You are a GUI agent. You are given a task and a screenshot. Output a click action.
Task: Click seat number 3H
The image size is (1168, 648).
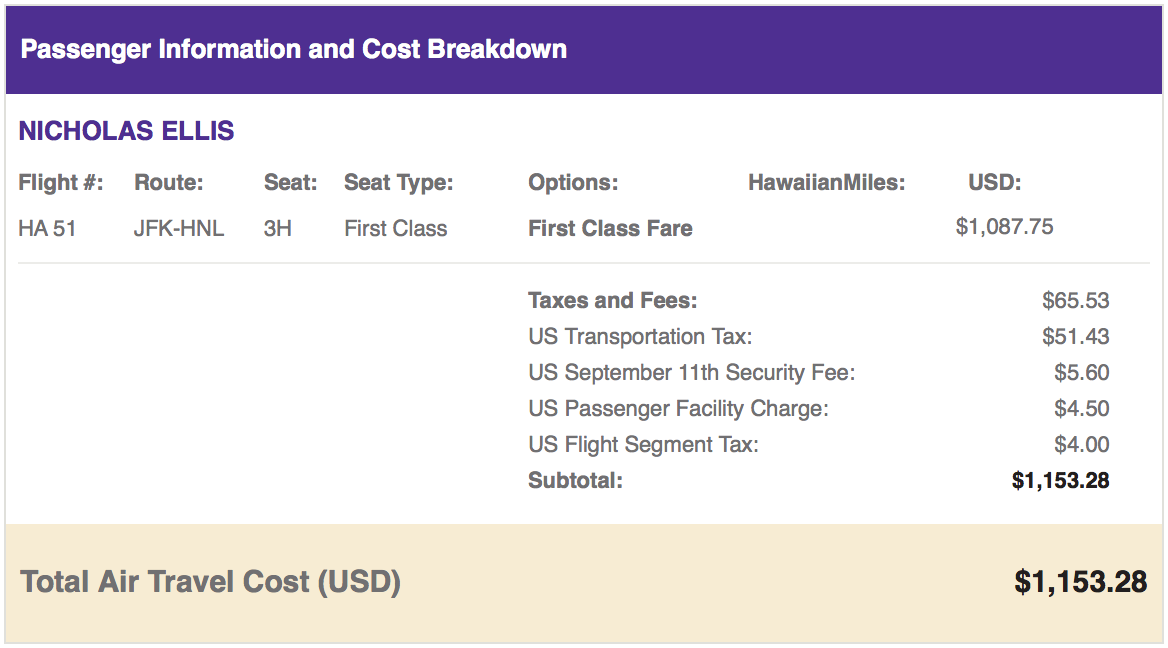[278, 228]
